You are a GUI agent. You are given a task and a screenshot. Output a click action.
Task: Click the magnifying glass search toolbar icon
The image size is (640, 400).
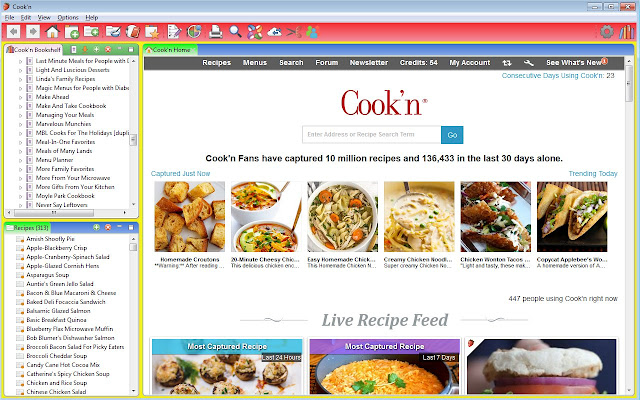[x=235, y=31]
